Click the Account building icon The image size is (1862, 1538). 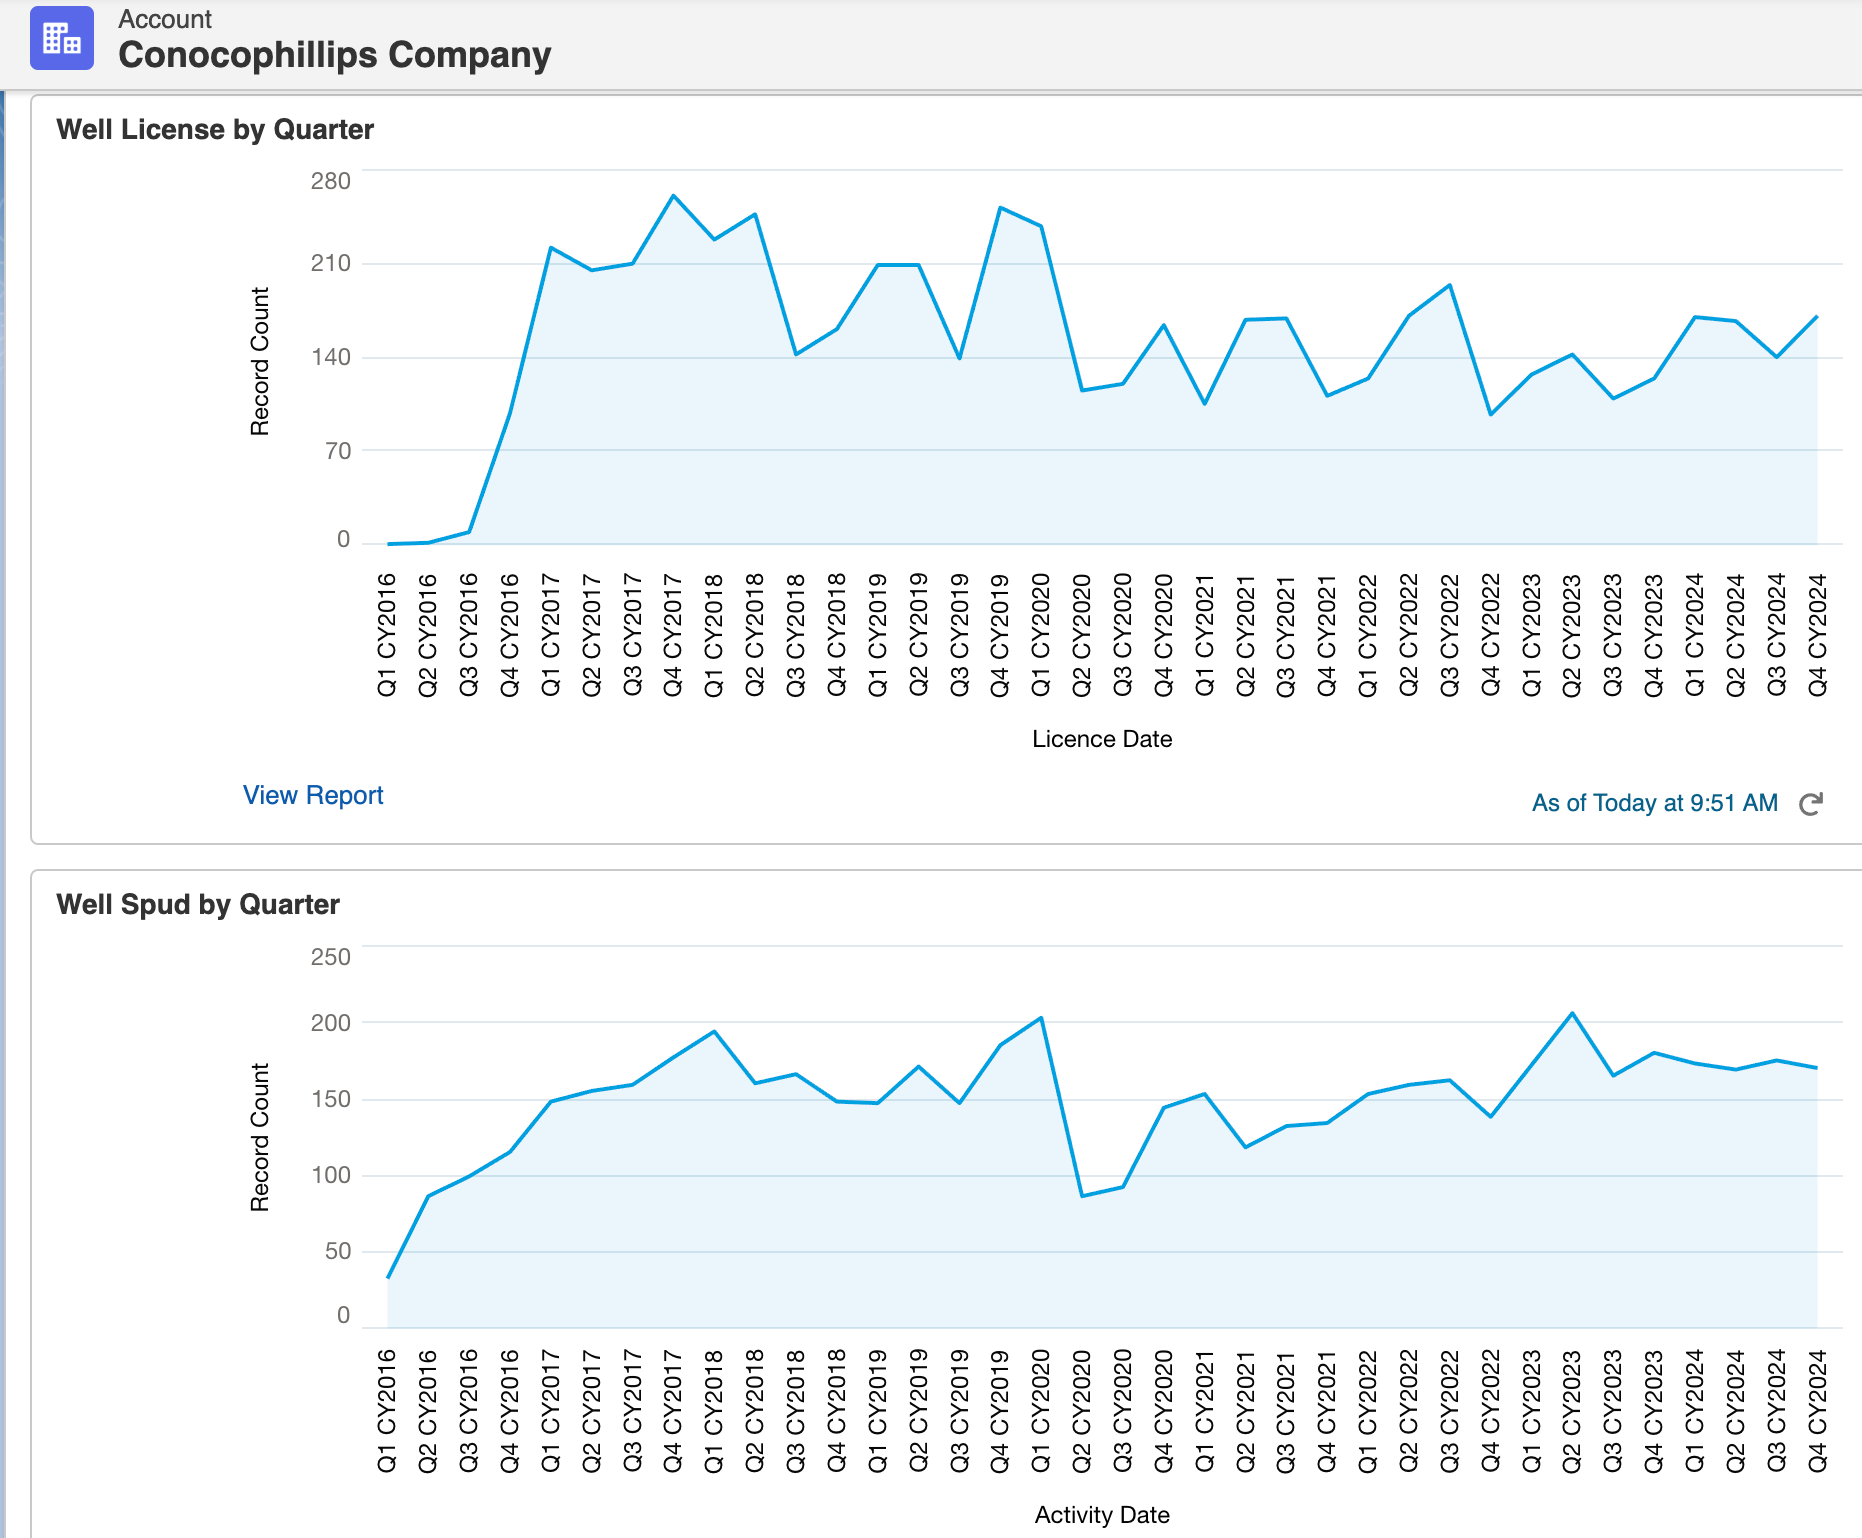pyautogui.click(x=62, y=40)
